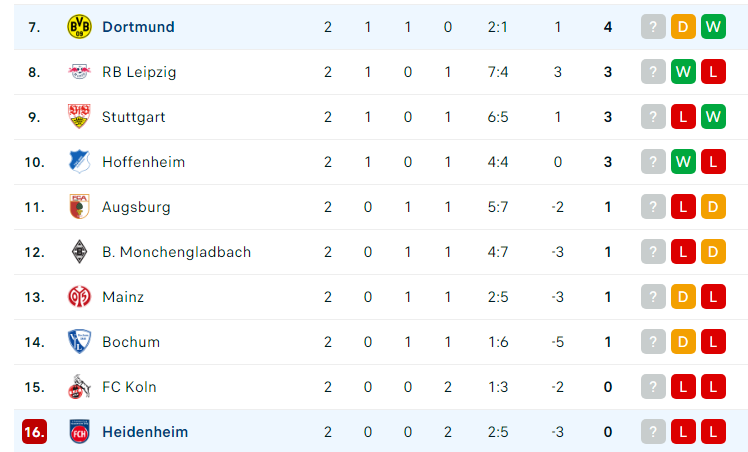Click the Dortmund BVB club logo
The height and width of the screenshot is (452, 748).
(79, 27)
